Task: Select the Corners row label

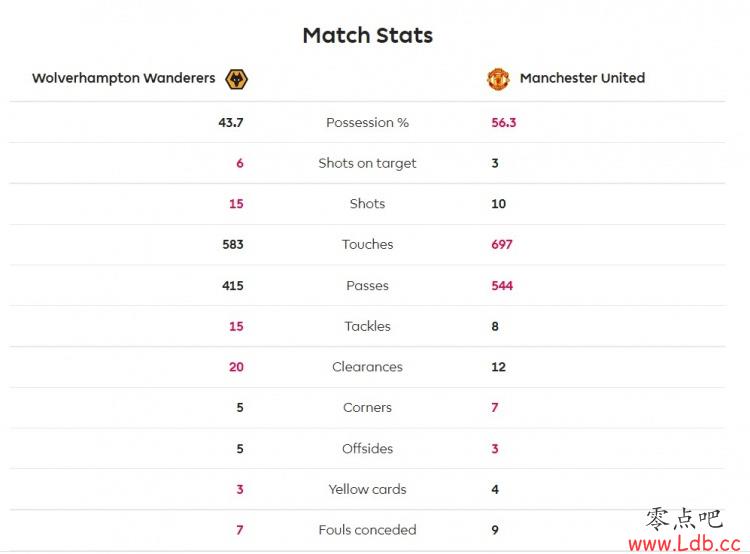Action: click(x=367, y=408)
